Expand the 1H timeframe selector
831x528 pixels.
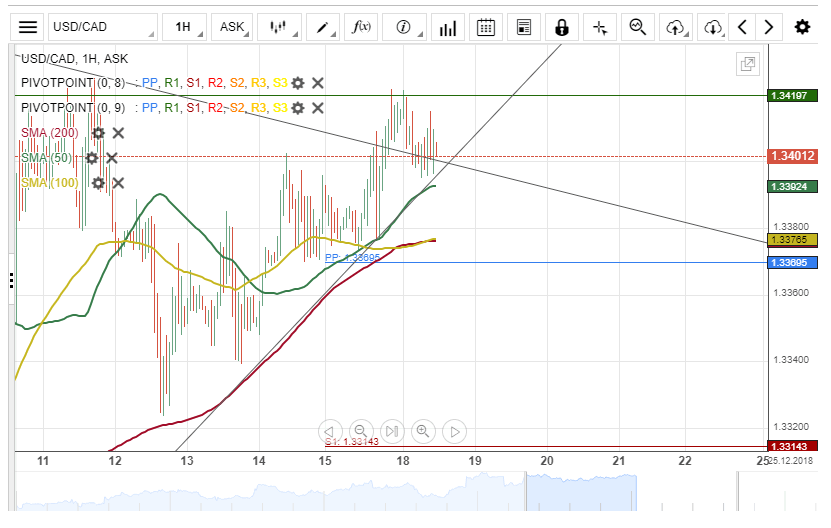185,27
